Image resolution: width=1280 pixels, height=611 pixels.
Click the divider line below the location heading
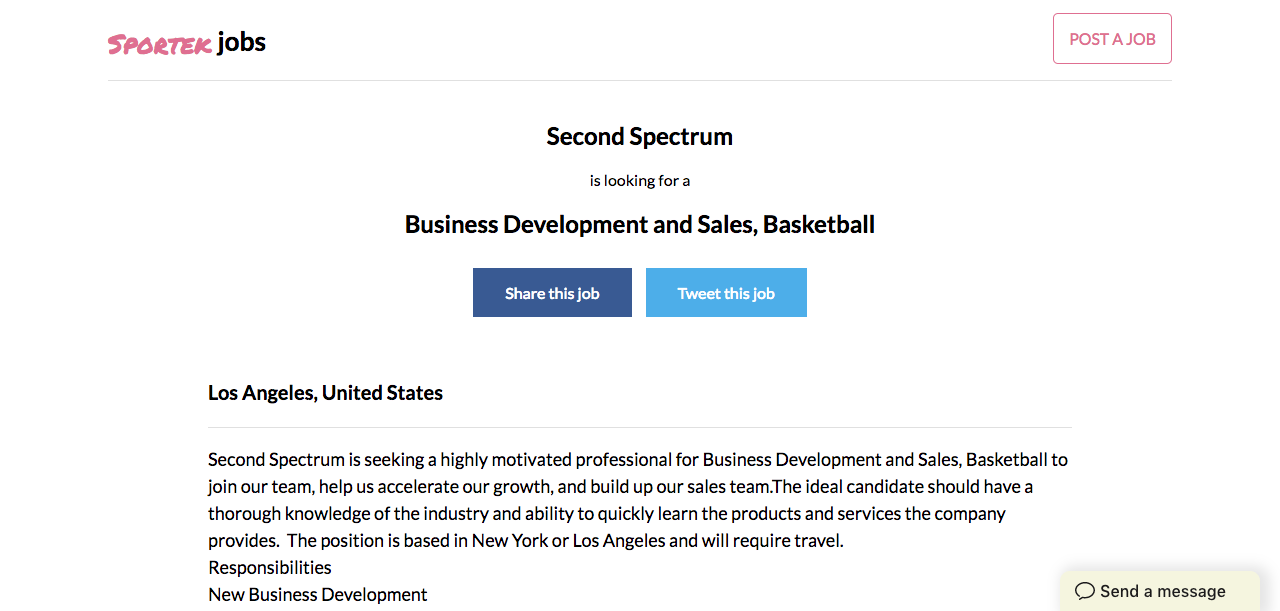[639, 427]
